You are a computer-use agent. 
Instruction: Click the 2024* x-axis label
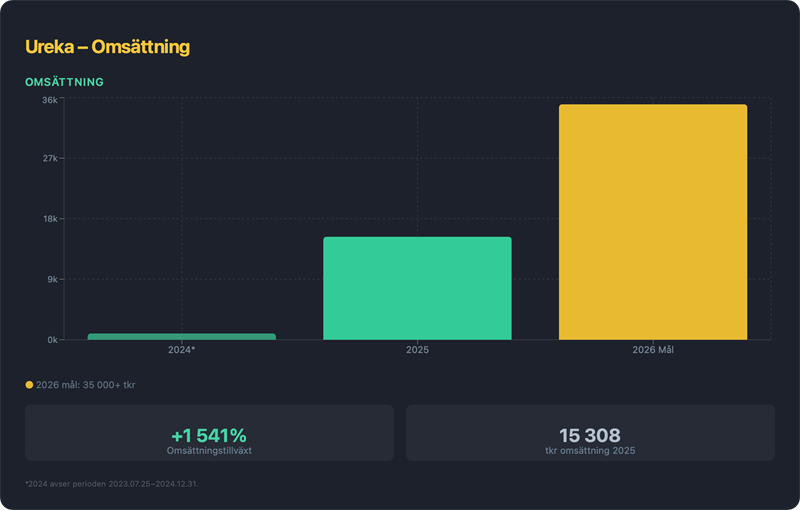tap(181, 351)
